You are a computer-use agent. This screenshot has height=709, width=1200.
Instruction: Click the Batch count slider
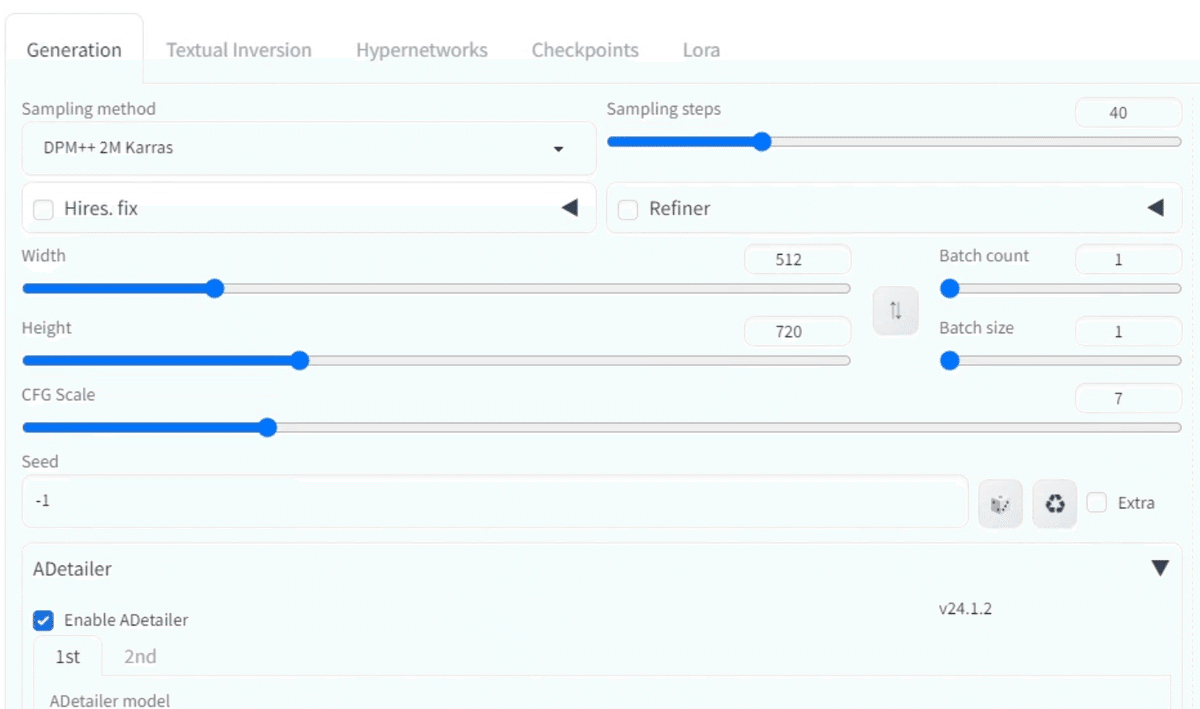click(x=1061, y=289)
